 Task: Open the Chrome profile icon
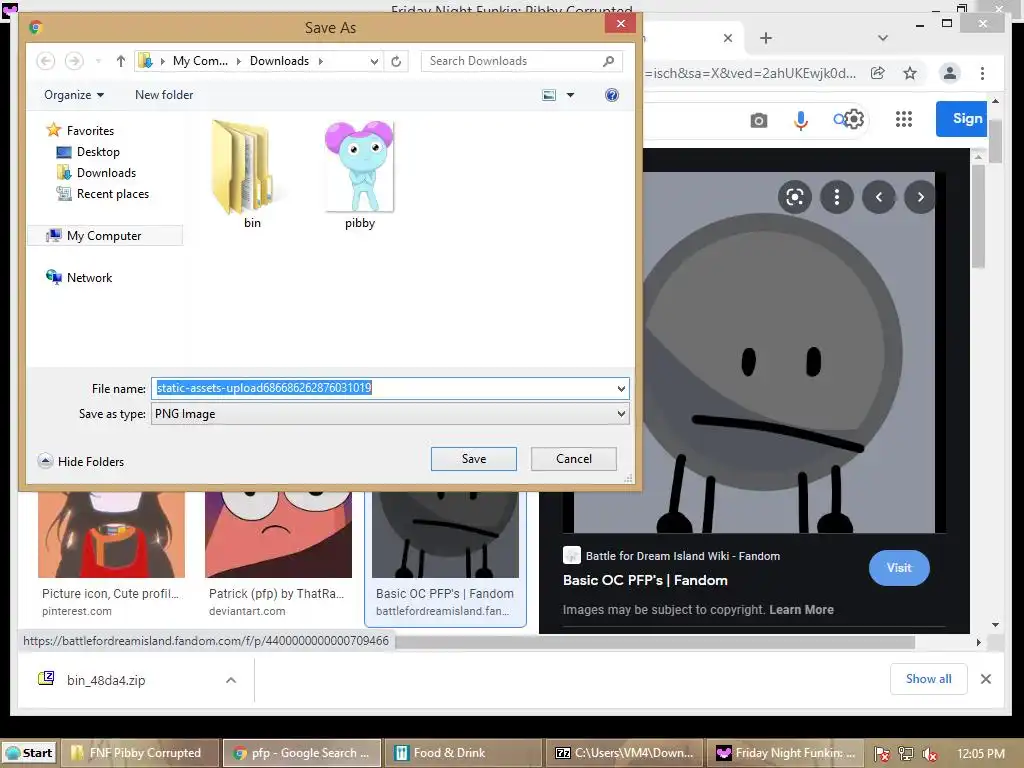pos(950,73)
